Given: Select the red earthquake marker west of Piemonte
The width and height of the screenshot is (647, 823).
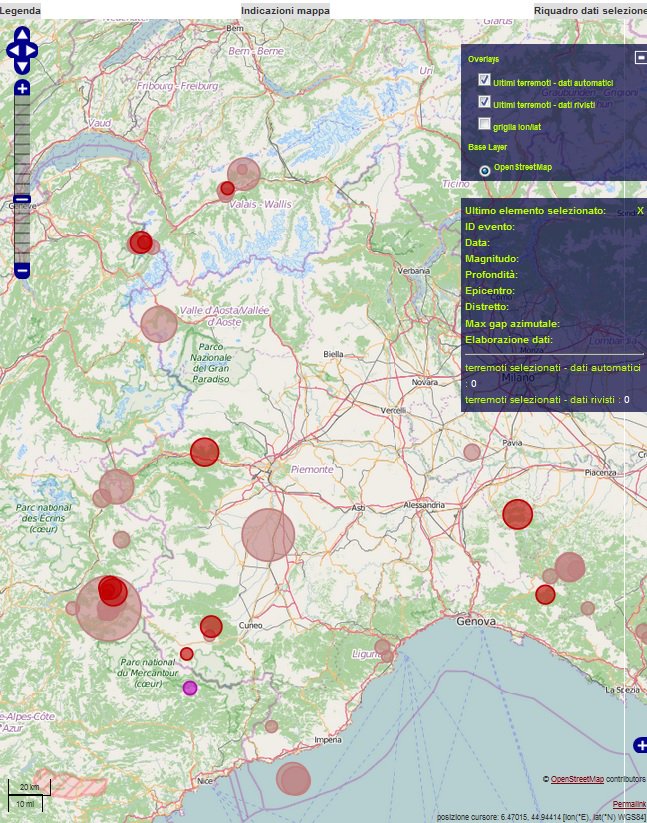Looking at the screenshot, I should (205, 451).
